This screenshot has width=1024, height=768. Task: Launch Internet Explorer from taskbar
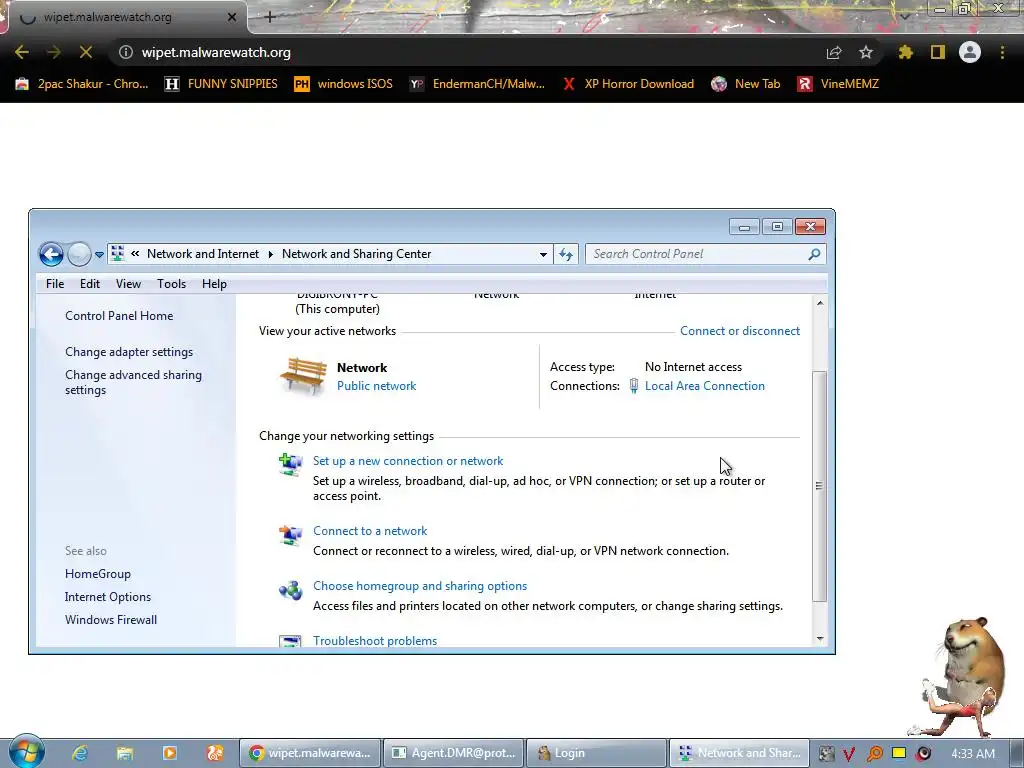pos(80,753)
